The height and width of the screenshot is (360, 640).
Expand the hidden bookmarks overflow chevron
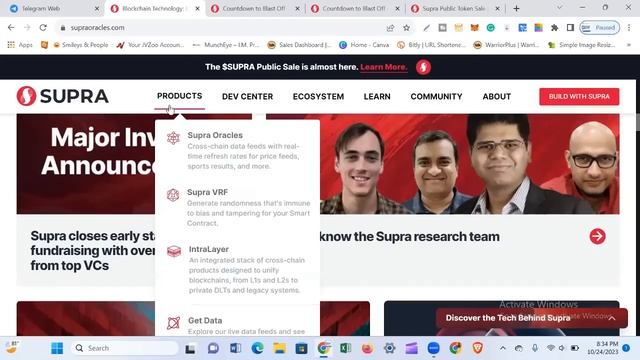coord(629,45)
